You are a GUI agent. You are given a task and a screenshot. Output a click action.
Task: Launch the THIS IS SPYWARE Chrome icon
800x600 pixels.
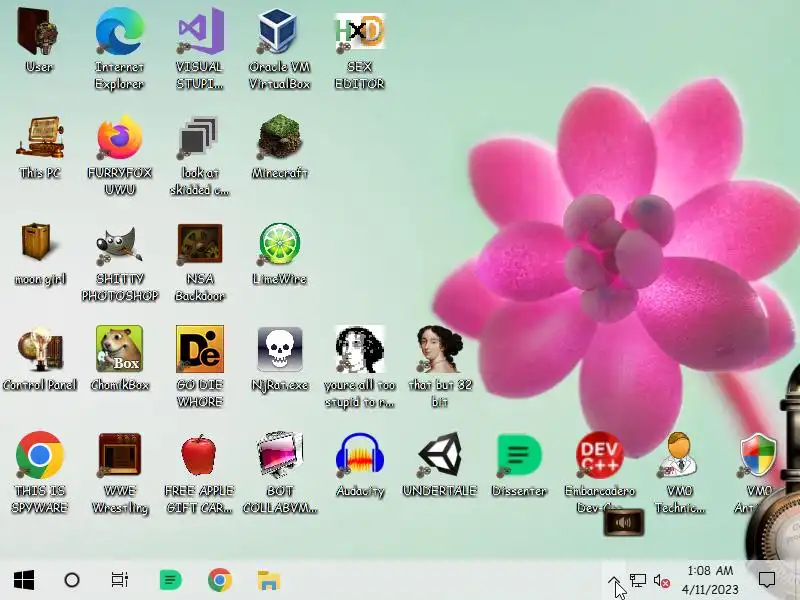(40, 455)
